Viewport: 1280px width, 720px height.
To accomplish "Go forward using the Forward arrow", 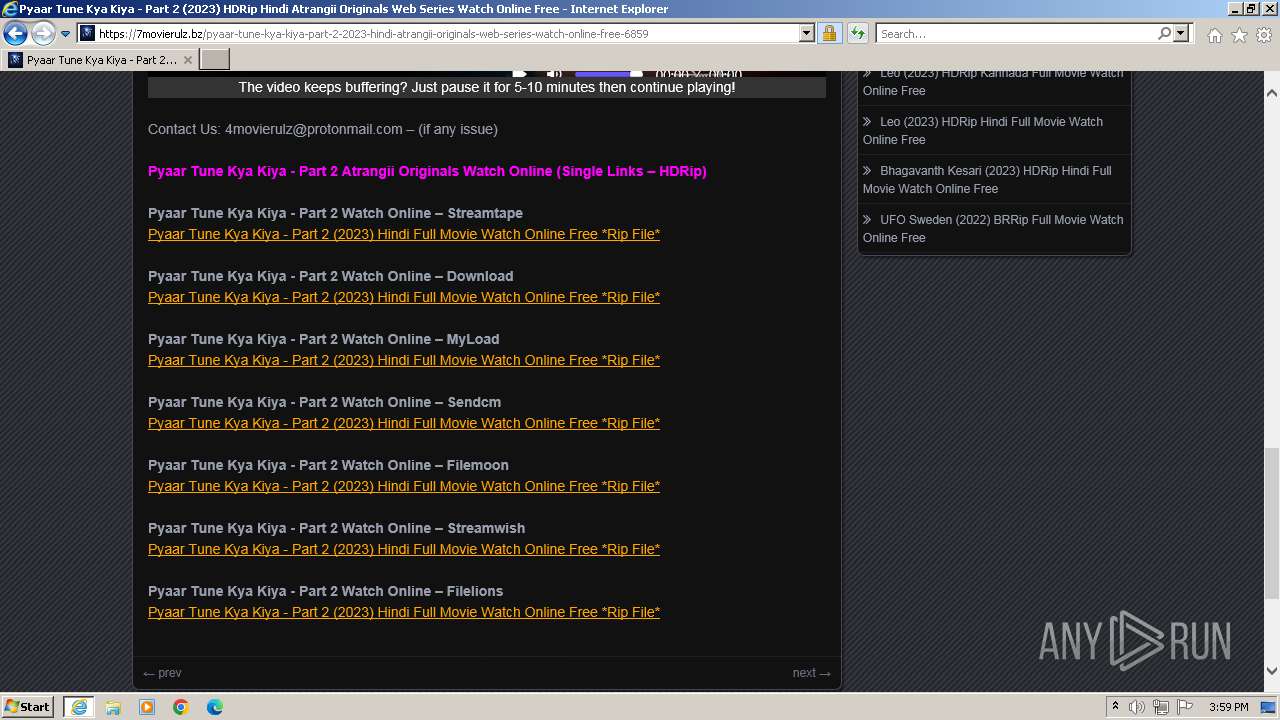I will [x=43, y=34].
